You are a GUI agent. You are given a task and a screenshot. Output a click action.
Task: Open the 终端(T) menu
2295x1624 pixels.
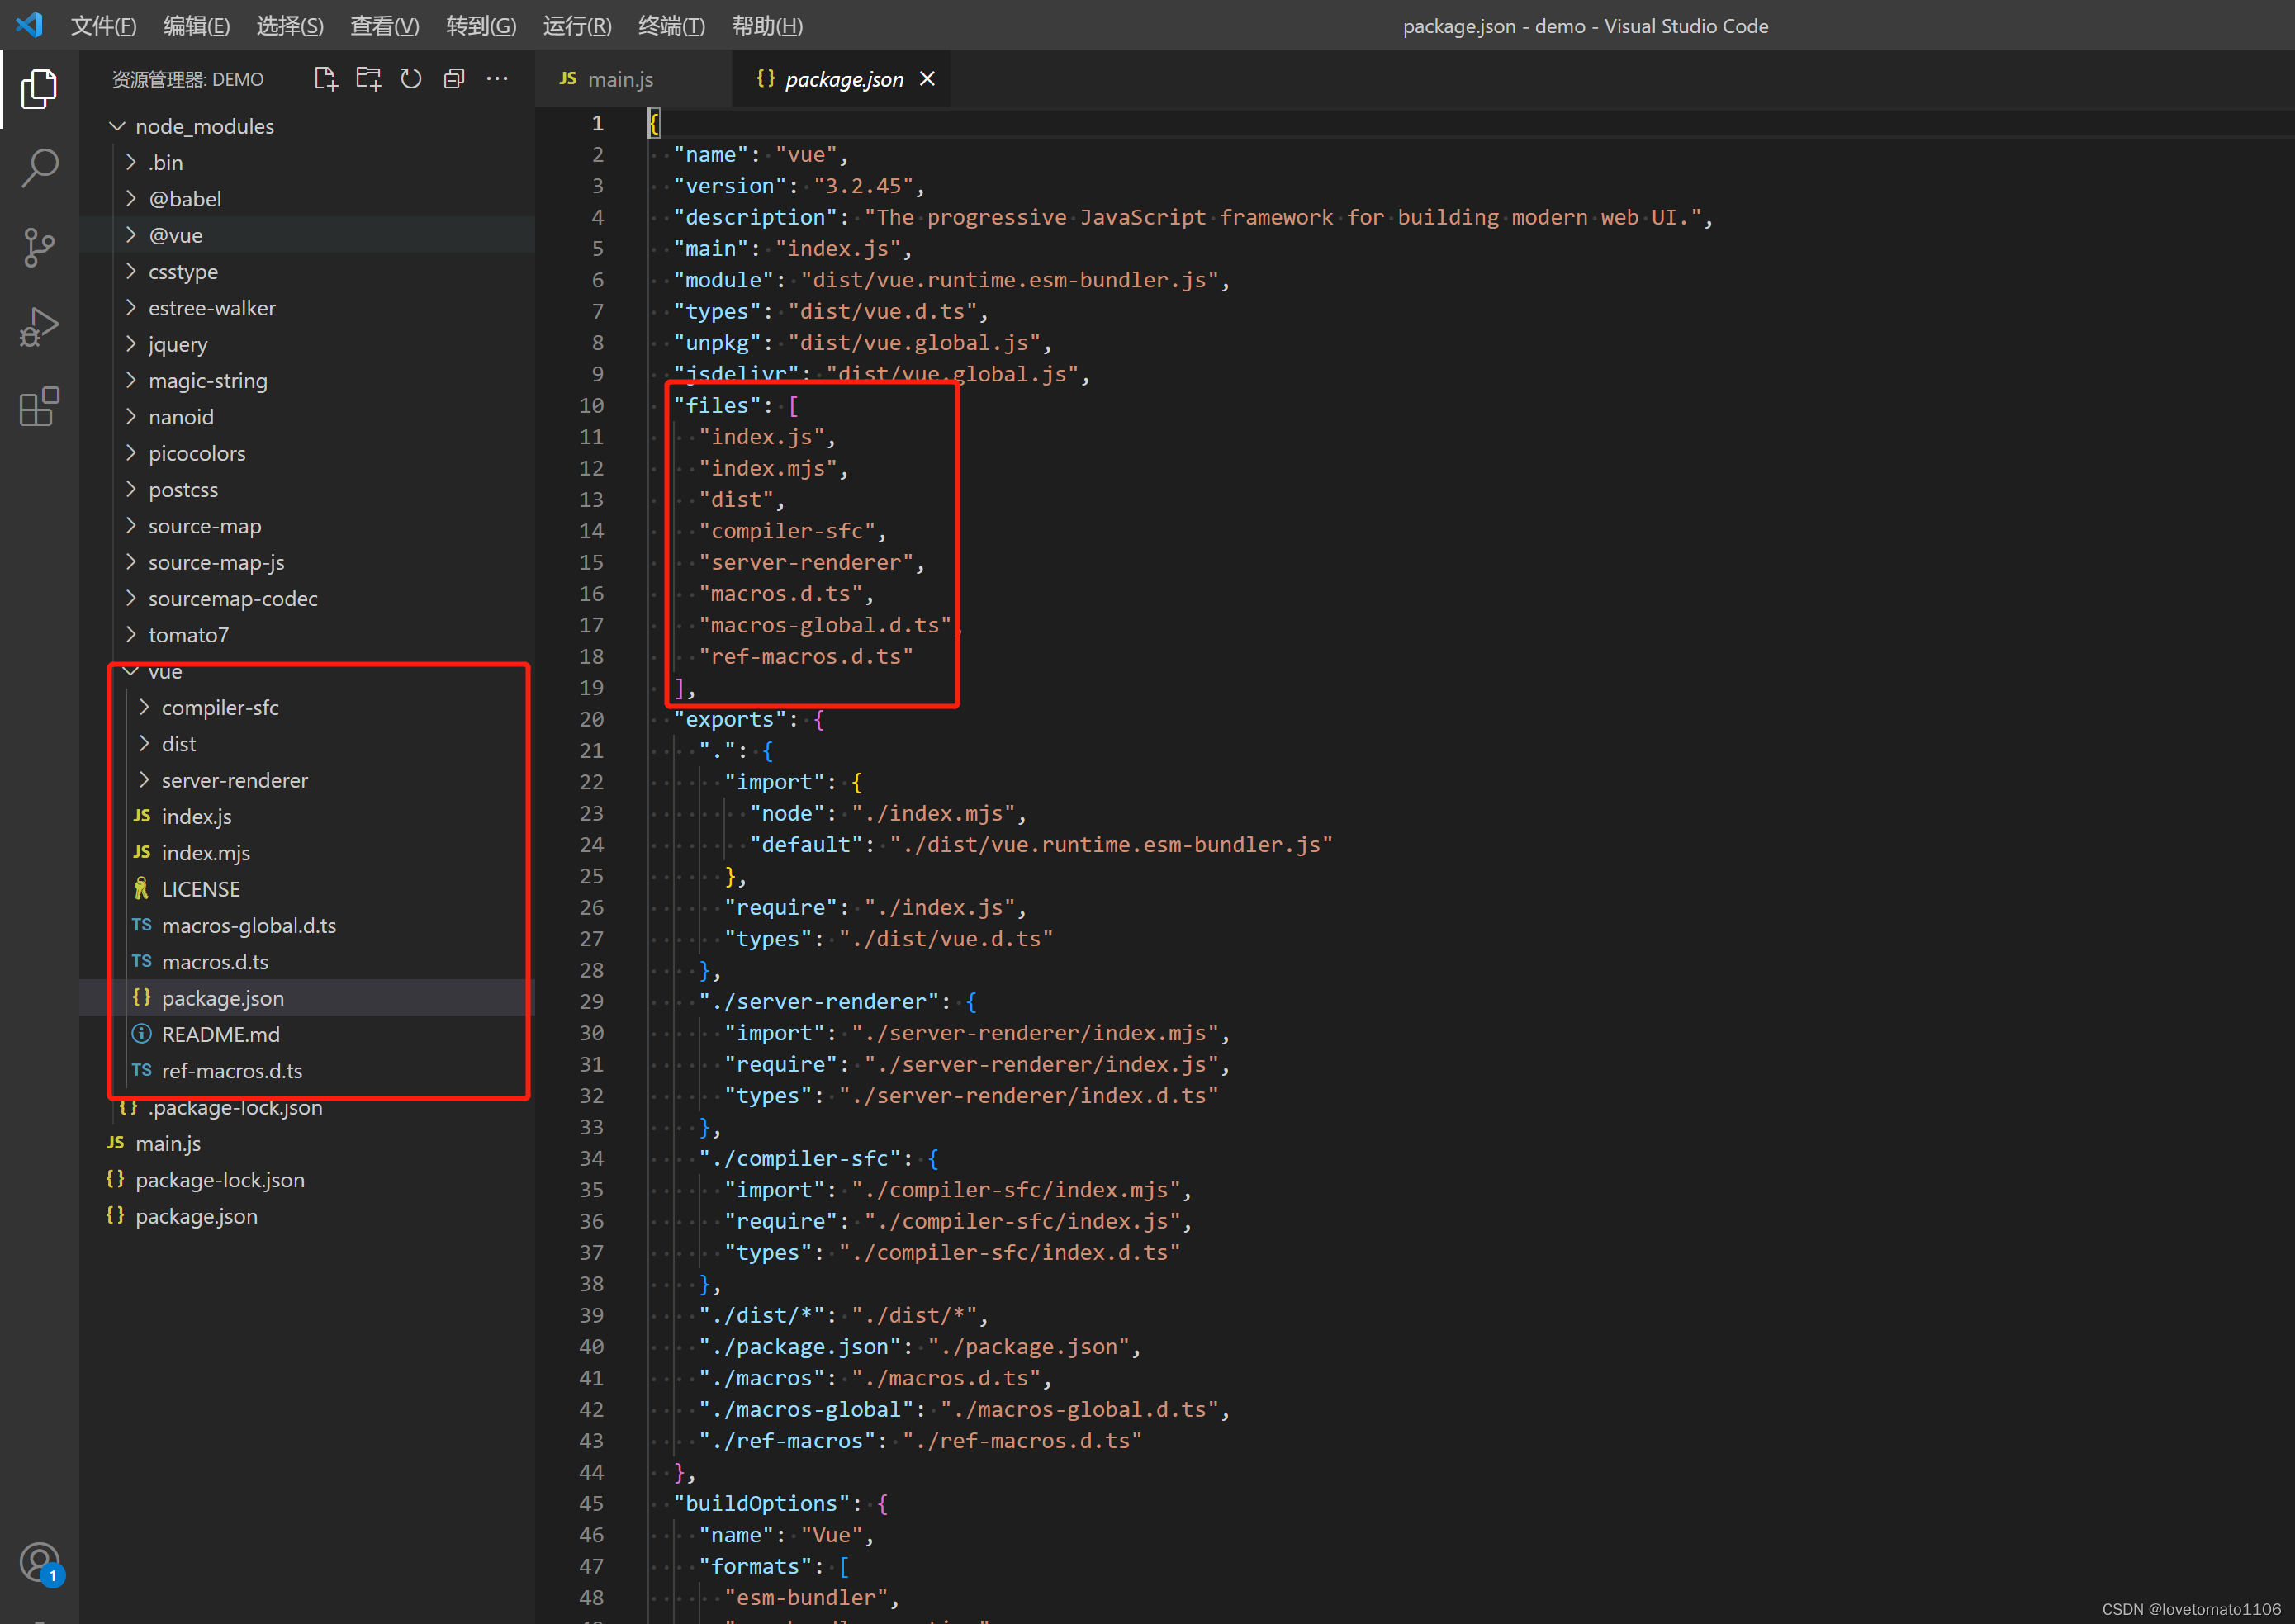671,26
